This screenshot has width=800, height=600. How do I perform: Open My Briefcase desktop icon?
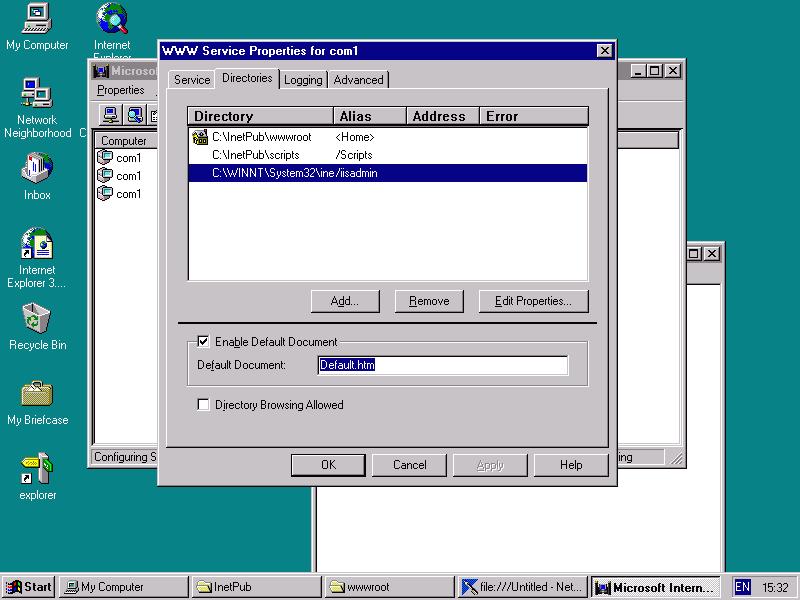(37, 393)
